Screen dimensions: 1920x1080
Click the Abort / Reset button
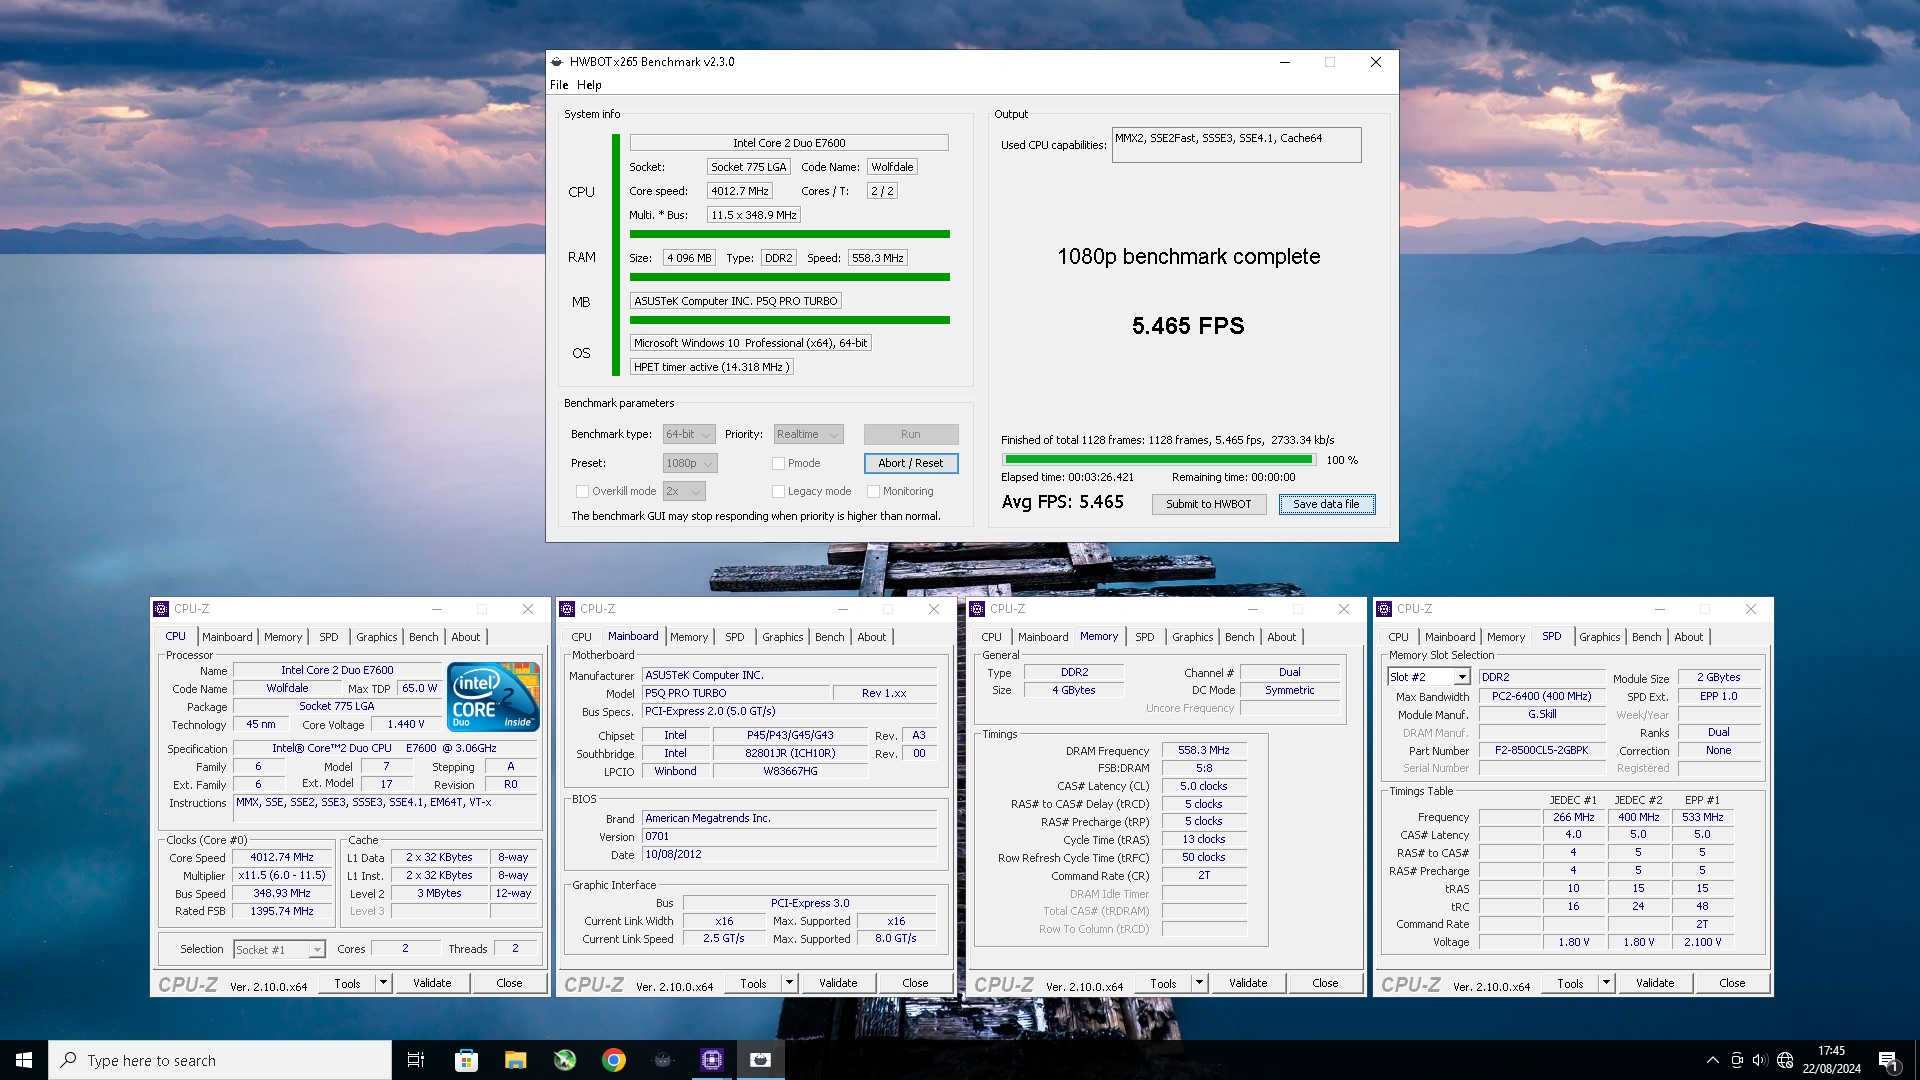pos(910,464)
